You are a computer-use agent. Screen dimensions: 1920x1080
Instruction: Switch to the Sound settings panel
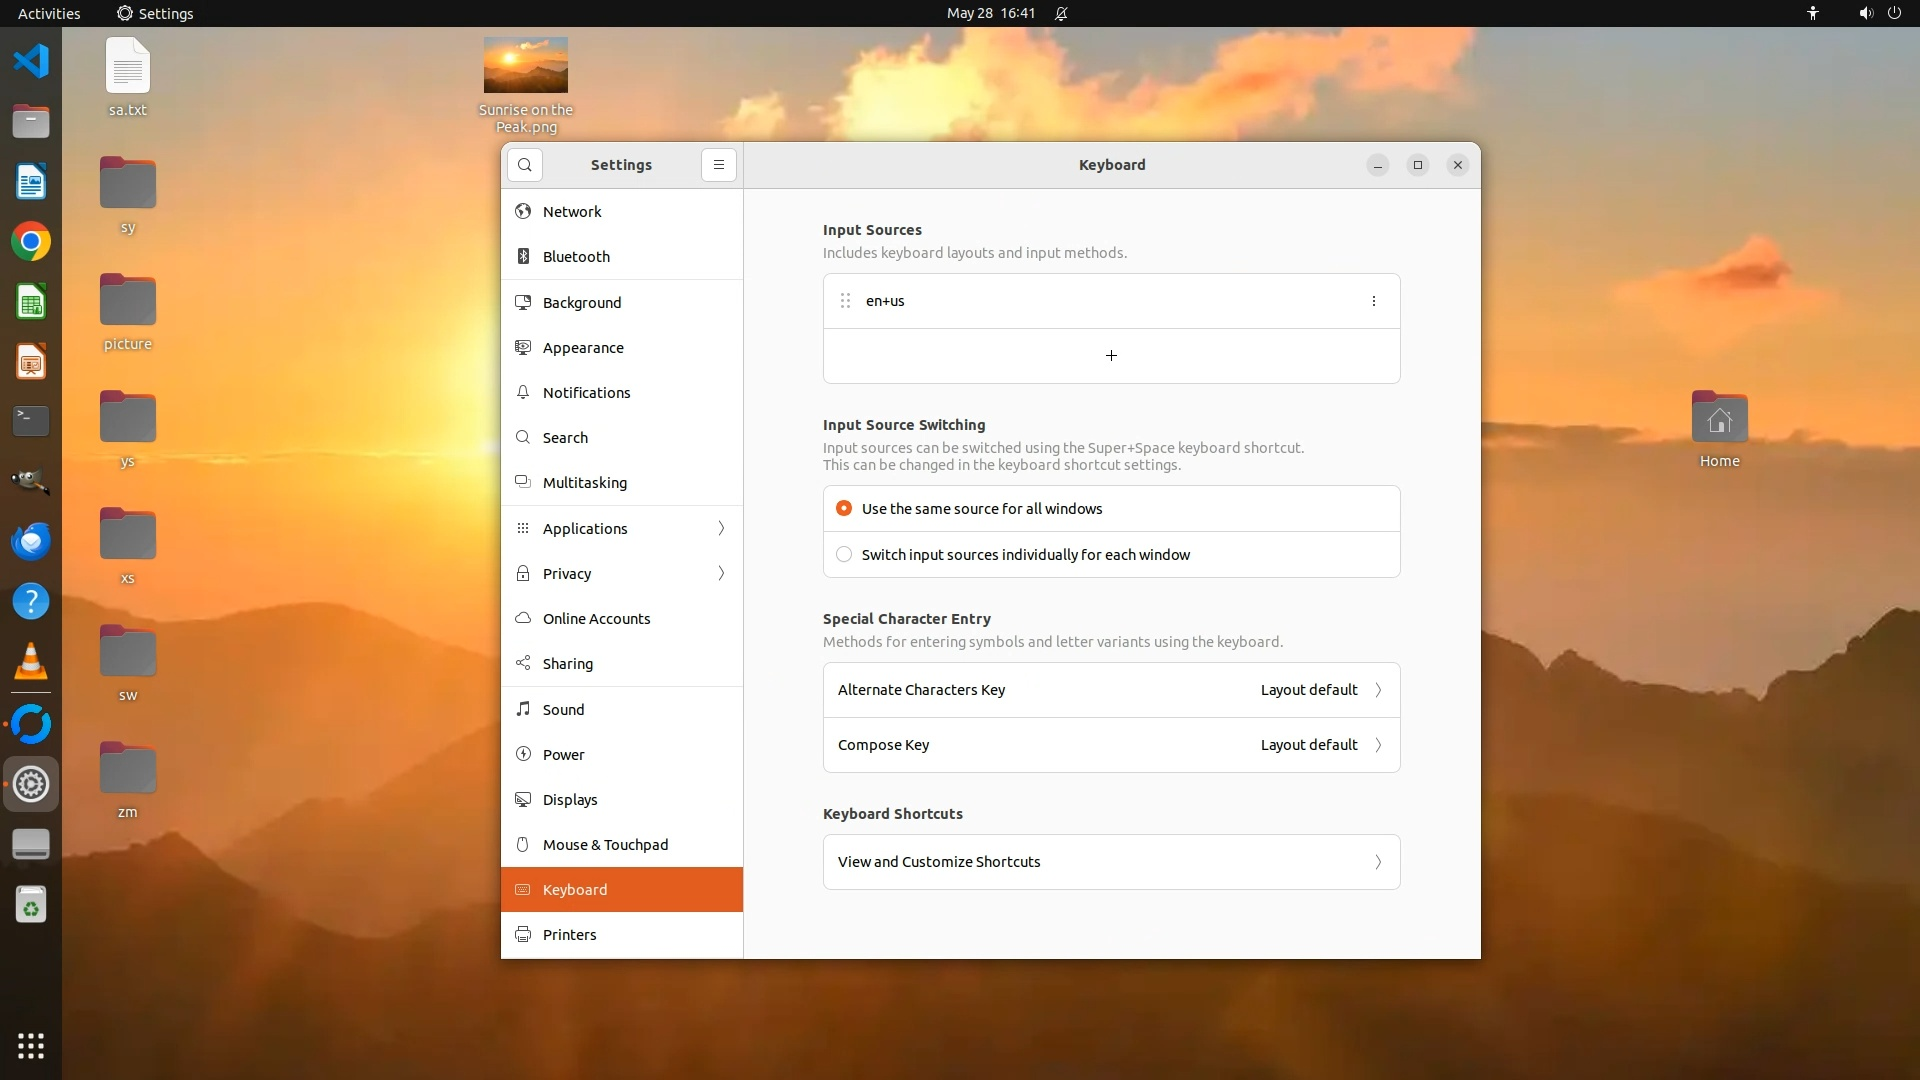[x=563, y=710]
